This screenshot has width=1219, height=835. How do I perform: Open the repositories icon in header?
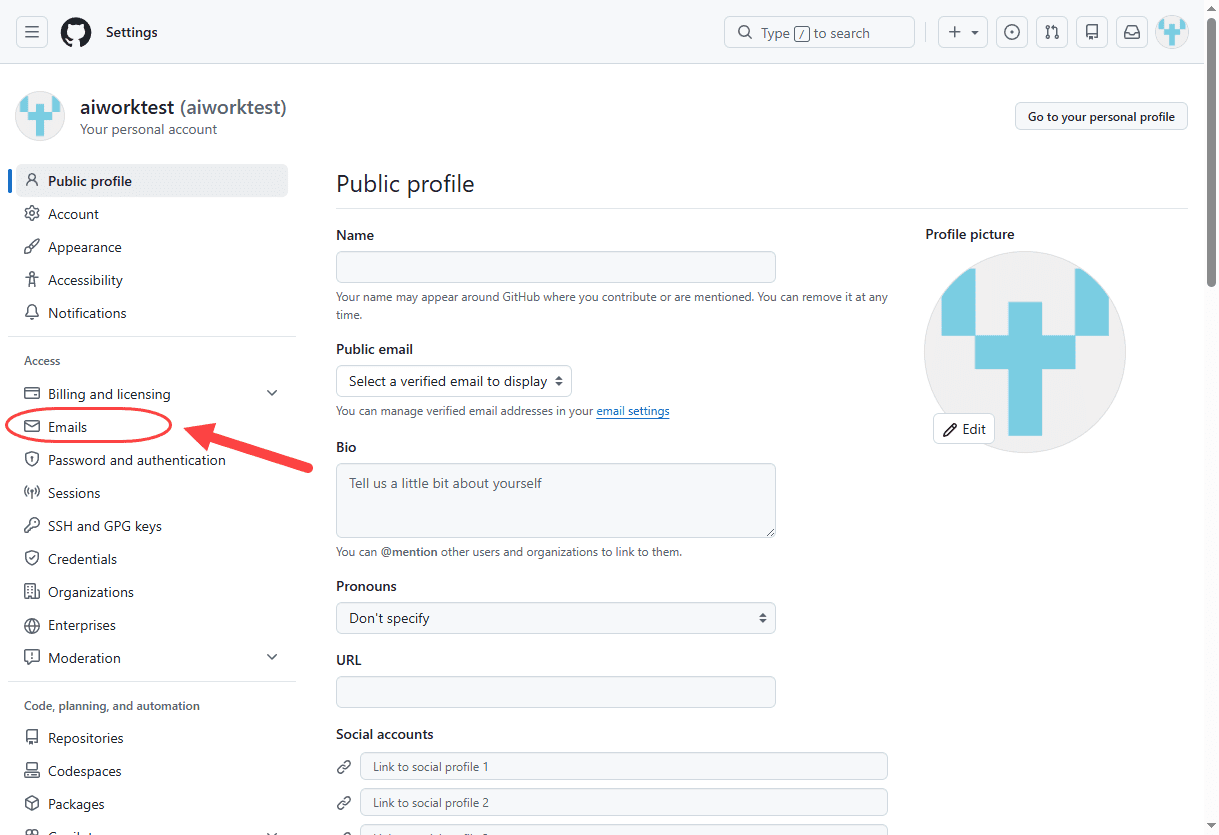point(1092,32)
